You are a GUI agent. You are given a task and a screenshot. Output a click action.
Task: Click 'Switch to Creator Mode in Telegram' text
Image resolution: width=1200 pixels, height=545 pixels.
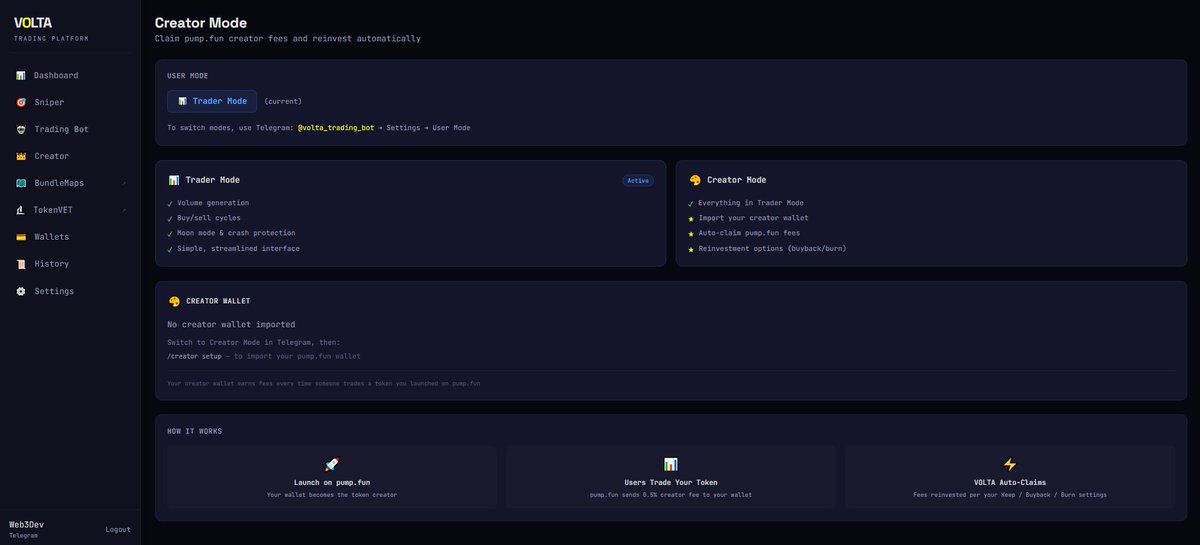(253, 342)
